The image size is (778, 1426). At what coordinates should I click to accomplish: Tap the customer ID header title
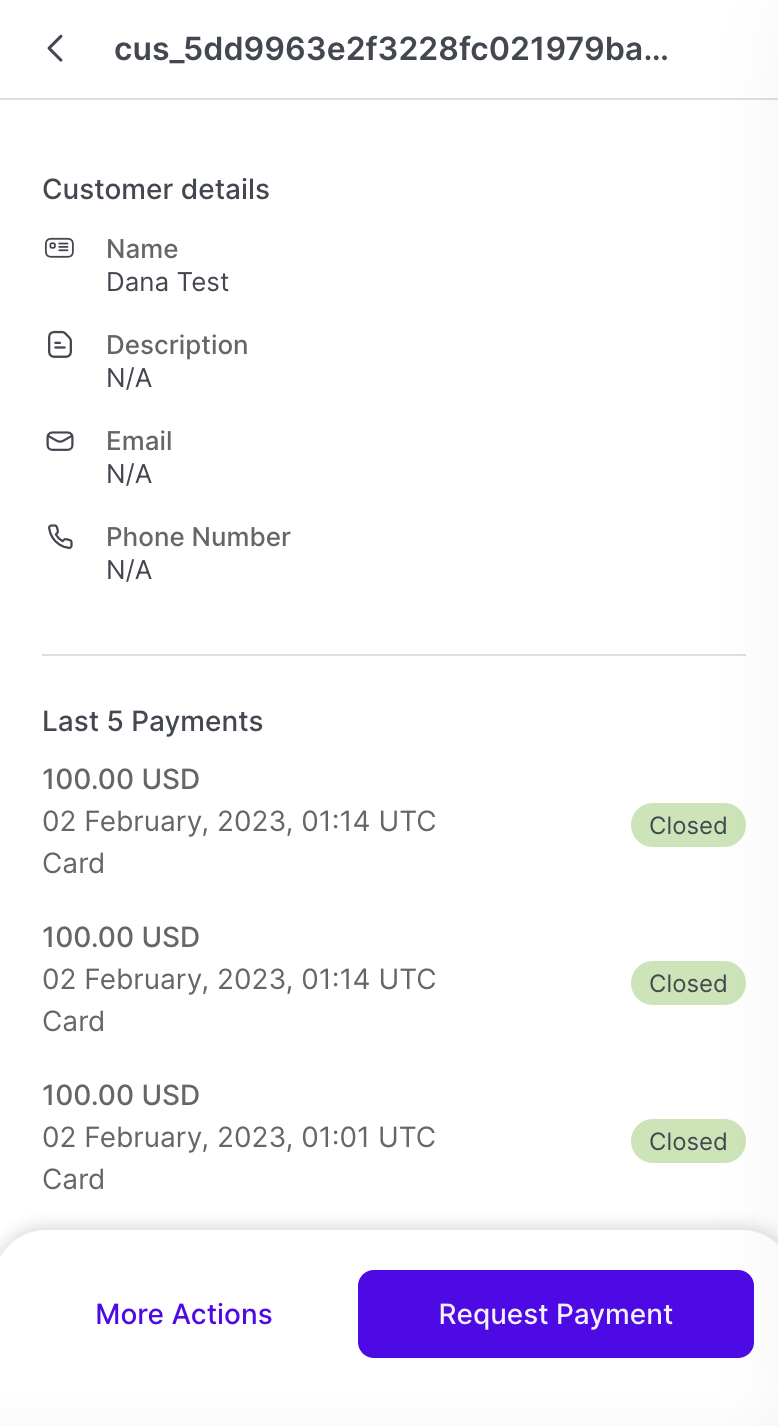point(390,49)
